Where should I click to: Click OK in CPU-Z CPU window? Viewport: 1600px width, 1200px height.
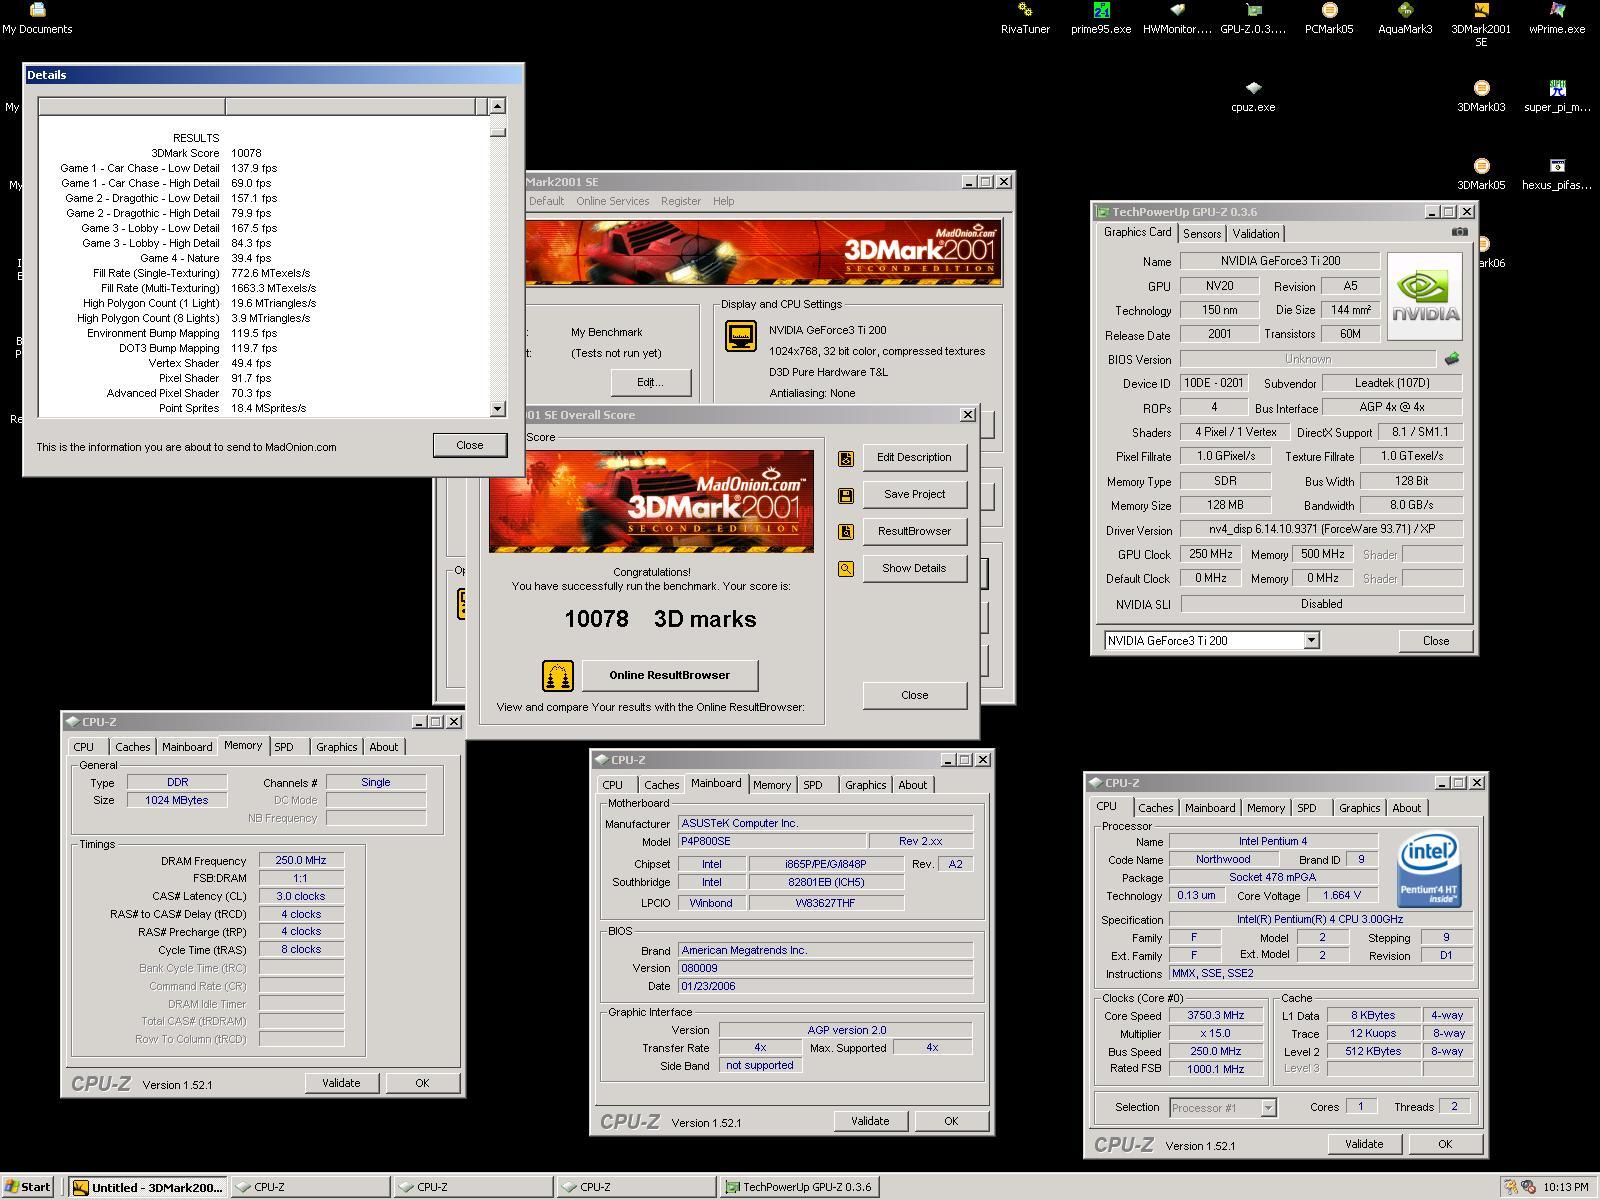point(1445,1144)
